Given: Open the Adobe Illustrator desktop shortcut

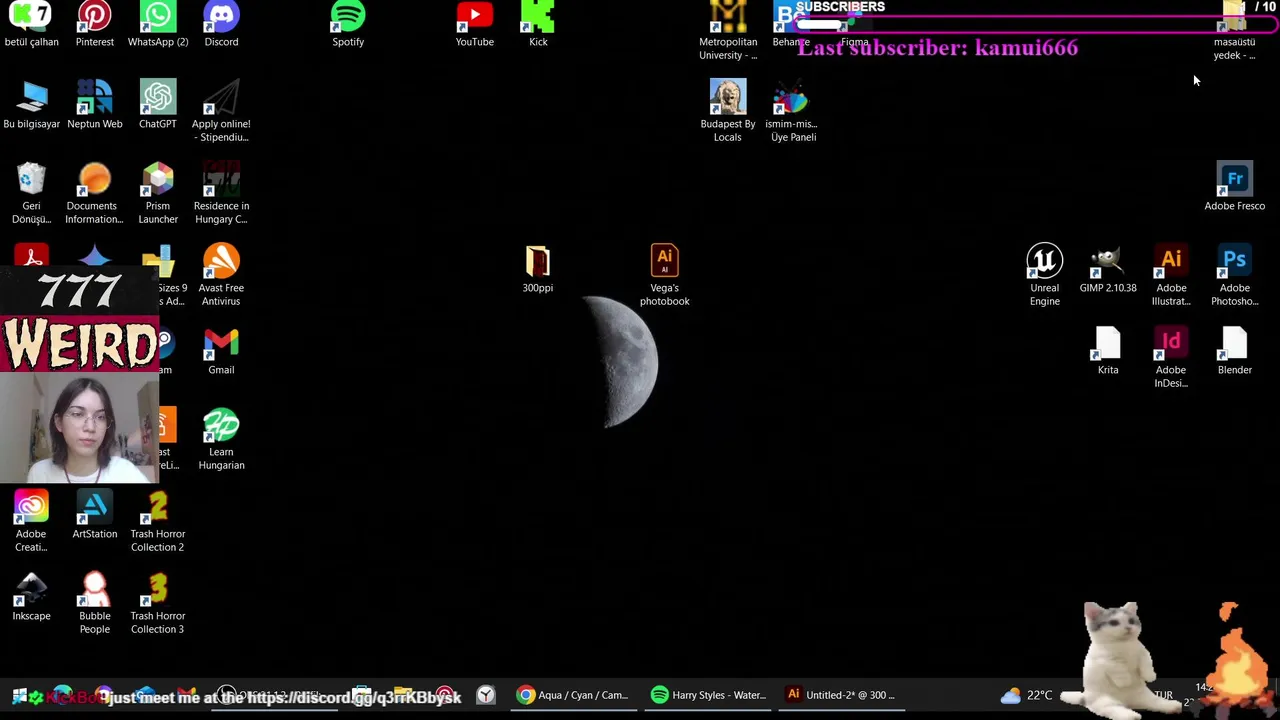Looking at the screenshot, I should click(1171, 275).
